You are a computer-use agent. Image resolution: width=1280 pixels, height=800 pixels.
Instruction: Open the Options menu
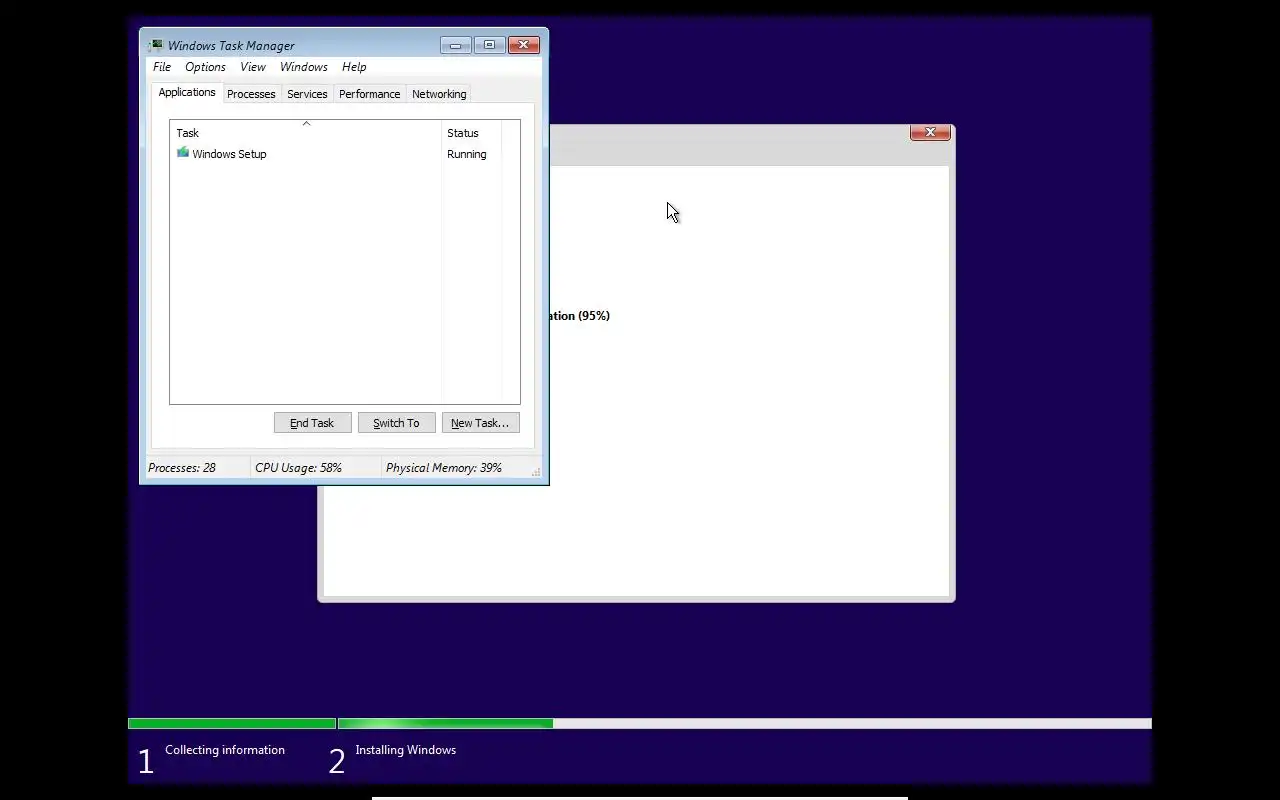205,67
